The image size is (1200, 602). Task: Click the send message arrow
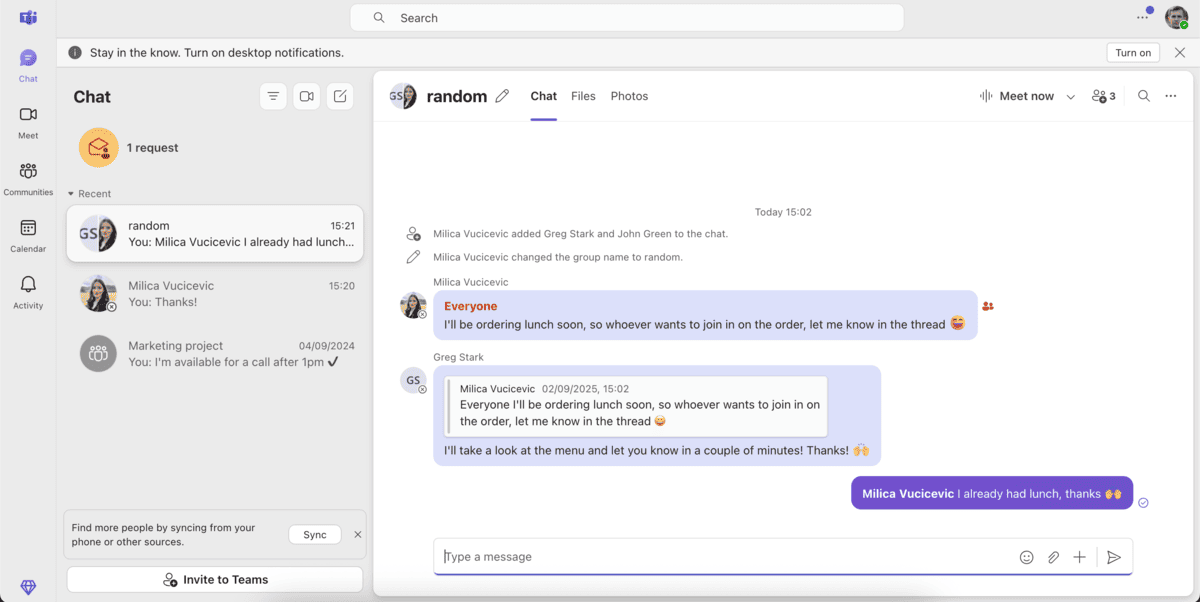click(x=1114, y=557)
